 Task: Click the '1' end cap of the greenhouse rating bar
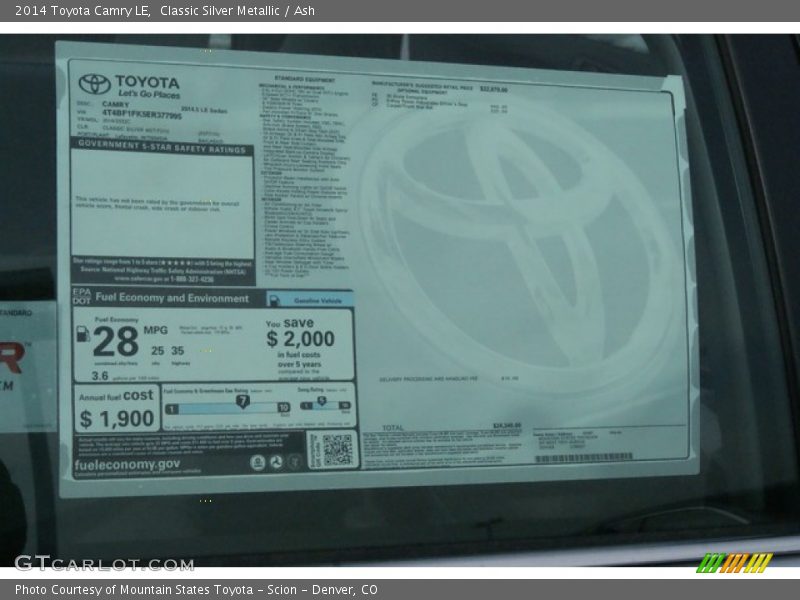coord(172,409)
